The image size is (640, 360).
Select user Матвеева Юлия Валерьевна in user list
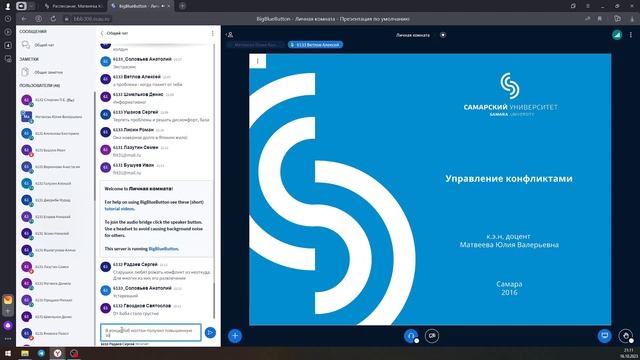(x=55, y=117)
